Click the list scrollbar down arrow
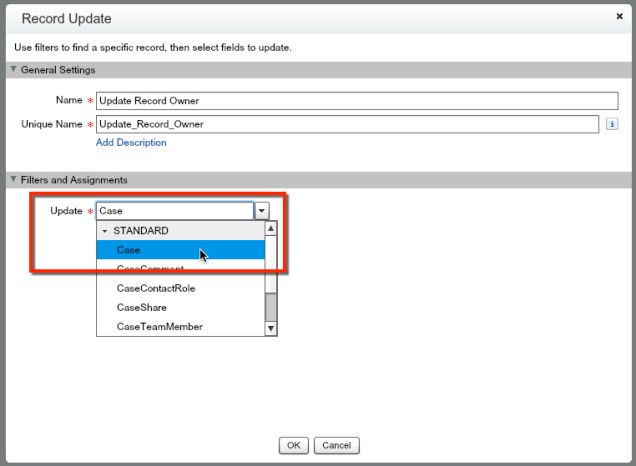This screenshot has height=466, width=636. pos(270,328)
